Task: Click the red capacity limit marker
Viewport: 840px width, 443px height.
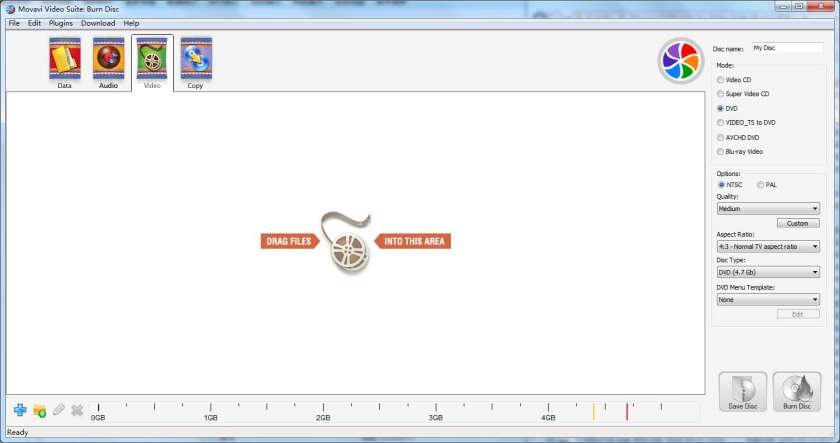Action: pyautogui.click(x=627, y=411)
